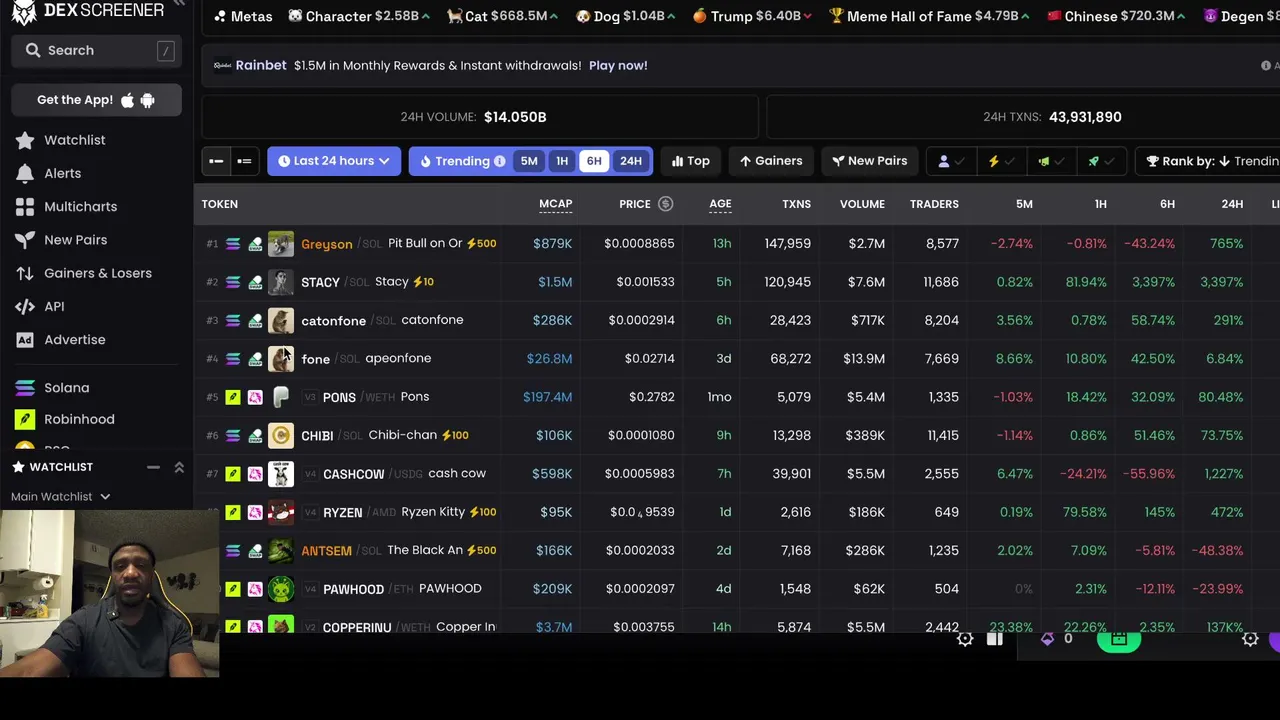Open the Meme Hall of Fame meta
This screenshot has height=720, width=1280.
point(930,16)
